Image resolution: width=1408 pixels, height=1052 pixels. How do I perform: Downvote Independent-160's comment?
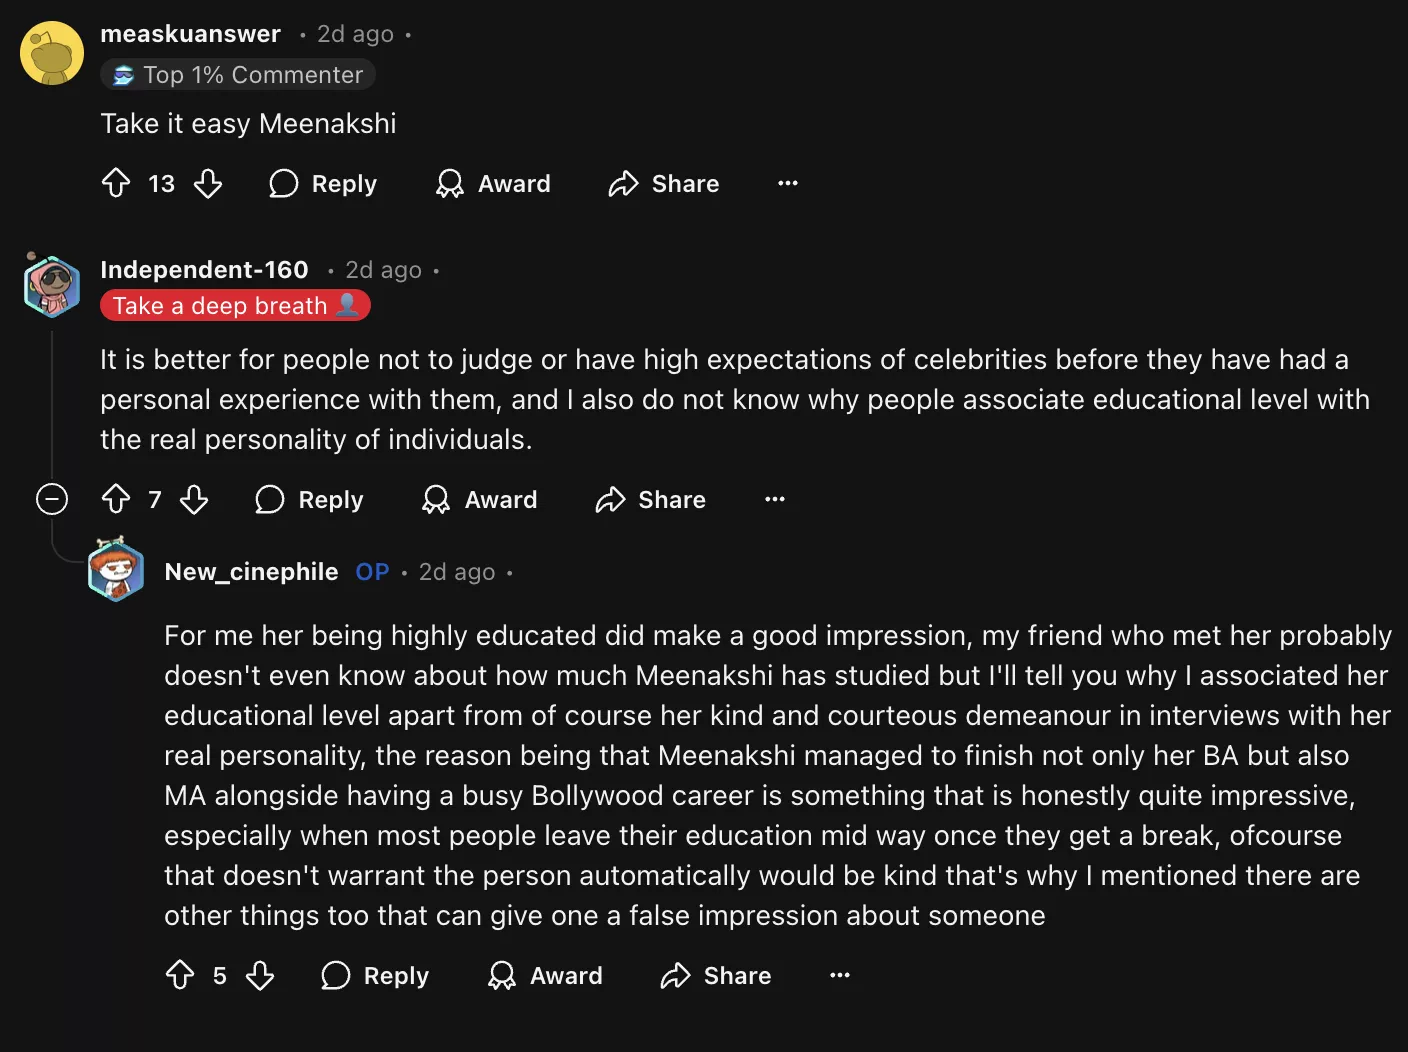point(194,499)
